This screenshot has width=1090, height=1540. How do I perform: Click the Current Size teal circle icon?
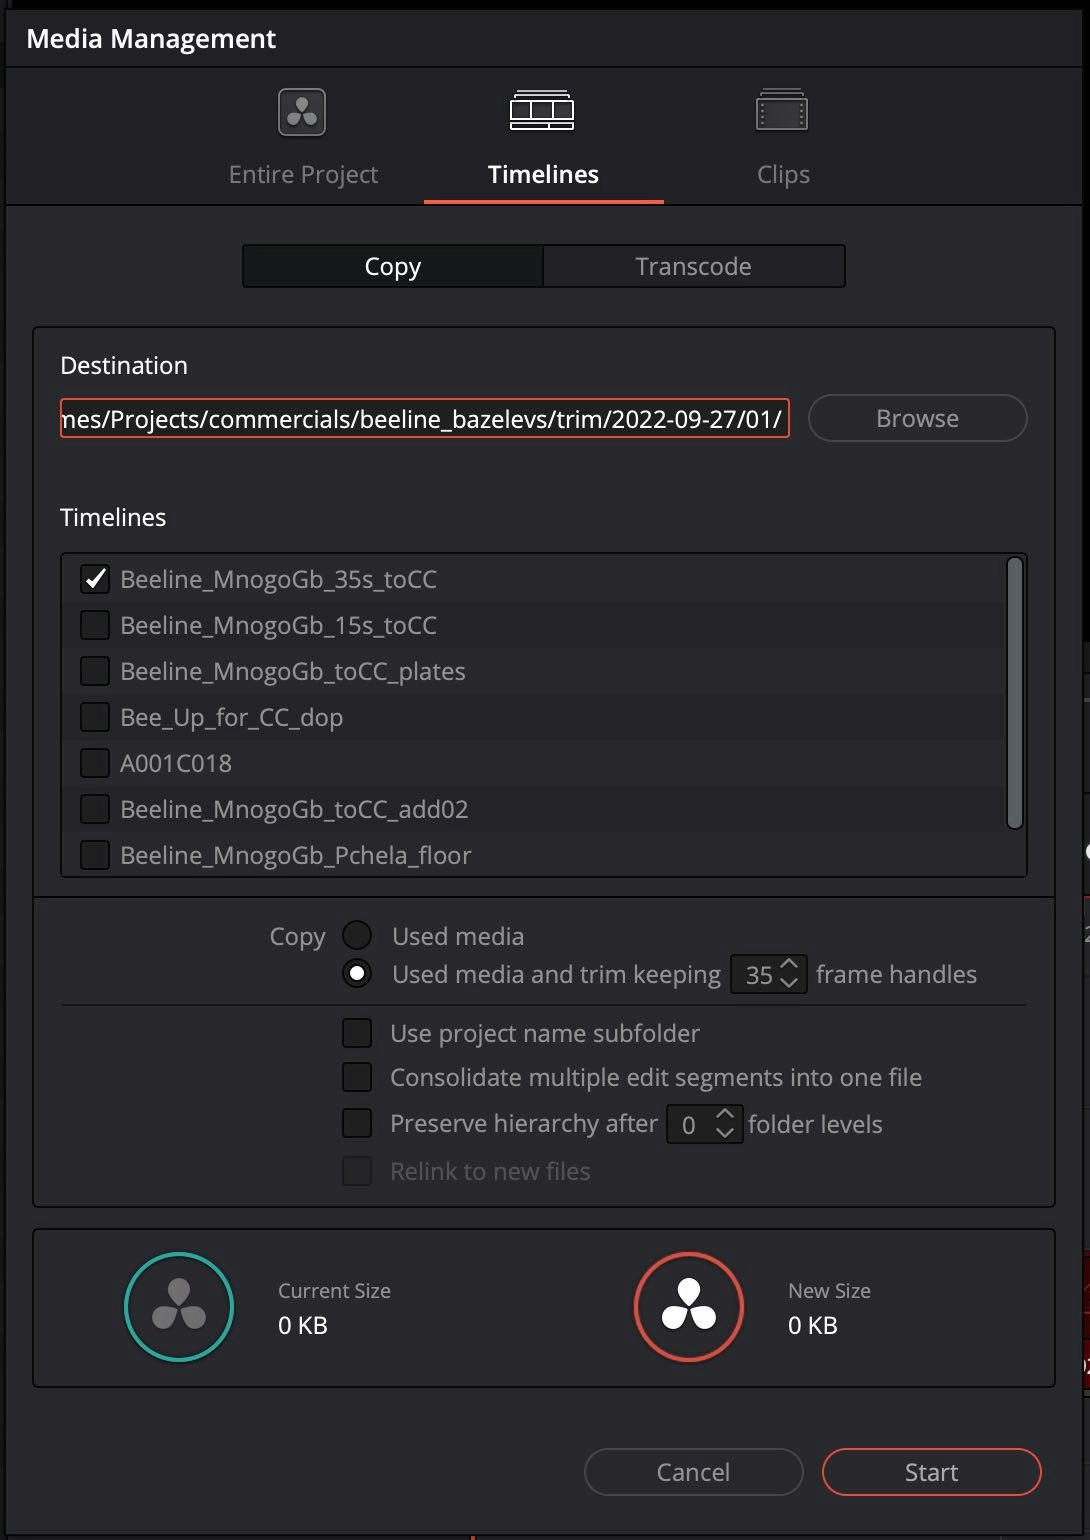pos(179,1307)
